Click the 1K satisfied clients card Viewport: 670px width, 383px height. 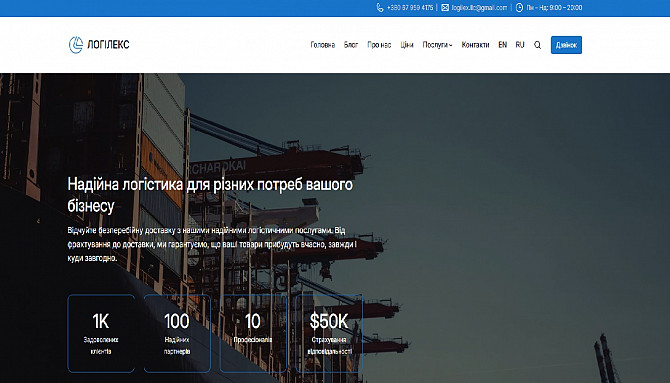(x=101, y=333)
